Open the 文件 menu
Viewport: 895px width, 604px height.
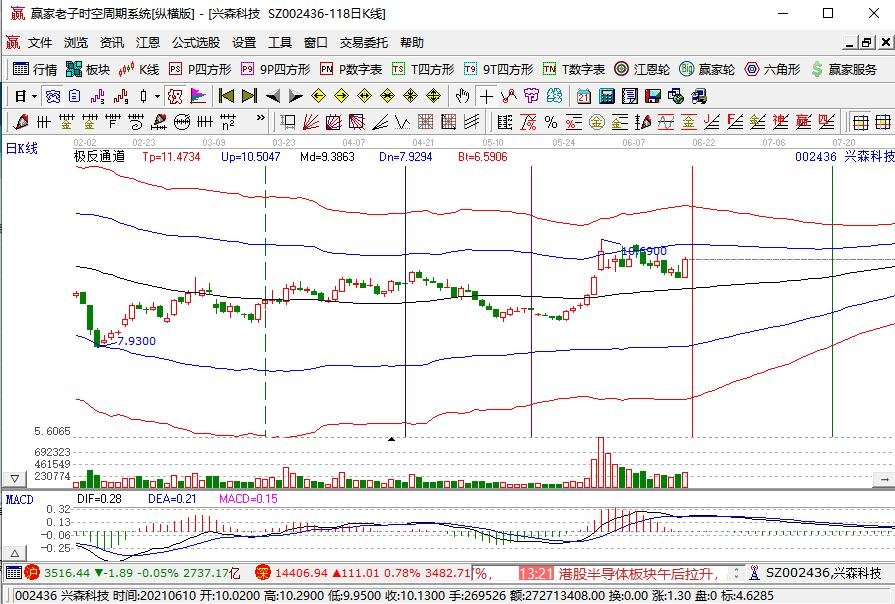[x=40, y=43]
